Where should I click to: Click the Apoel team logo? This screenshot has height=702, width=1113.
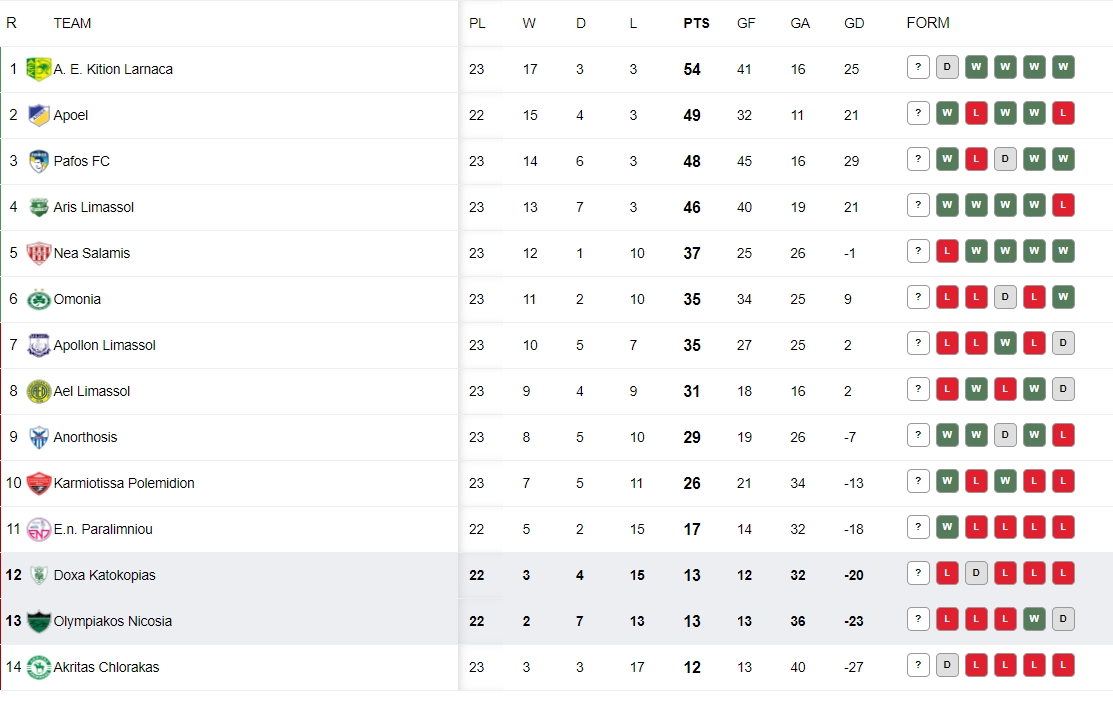tap(38, 115)
